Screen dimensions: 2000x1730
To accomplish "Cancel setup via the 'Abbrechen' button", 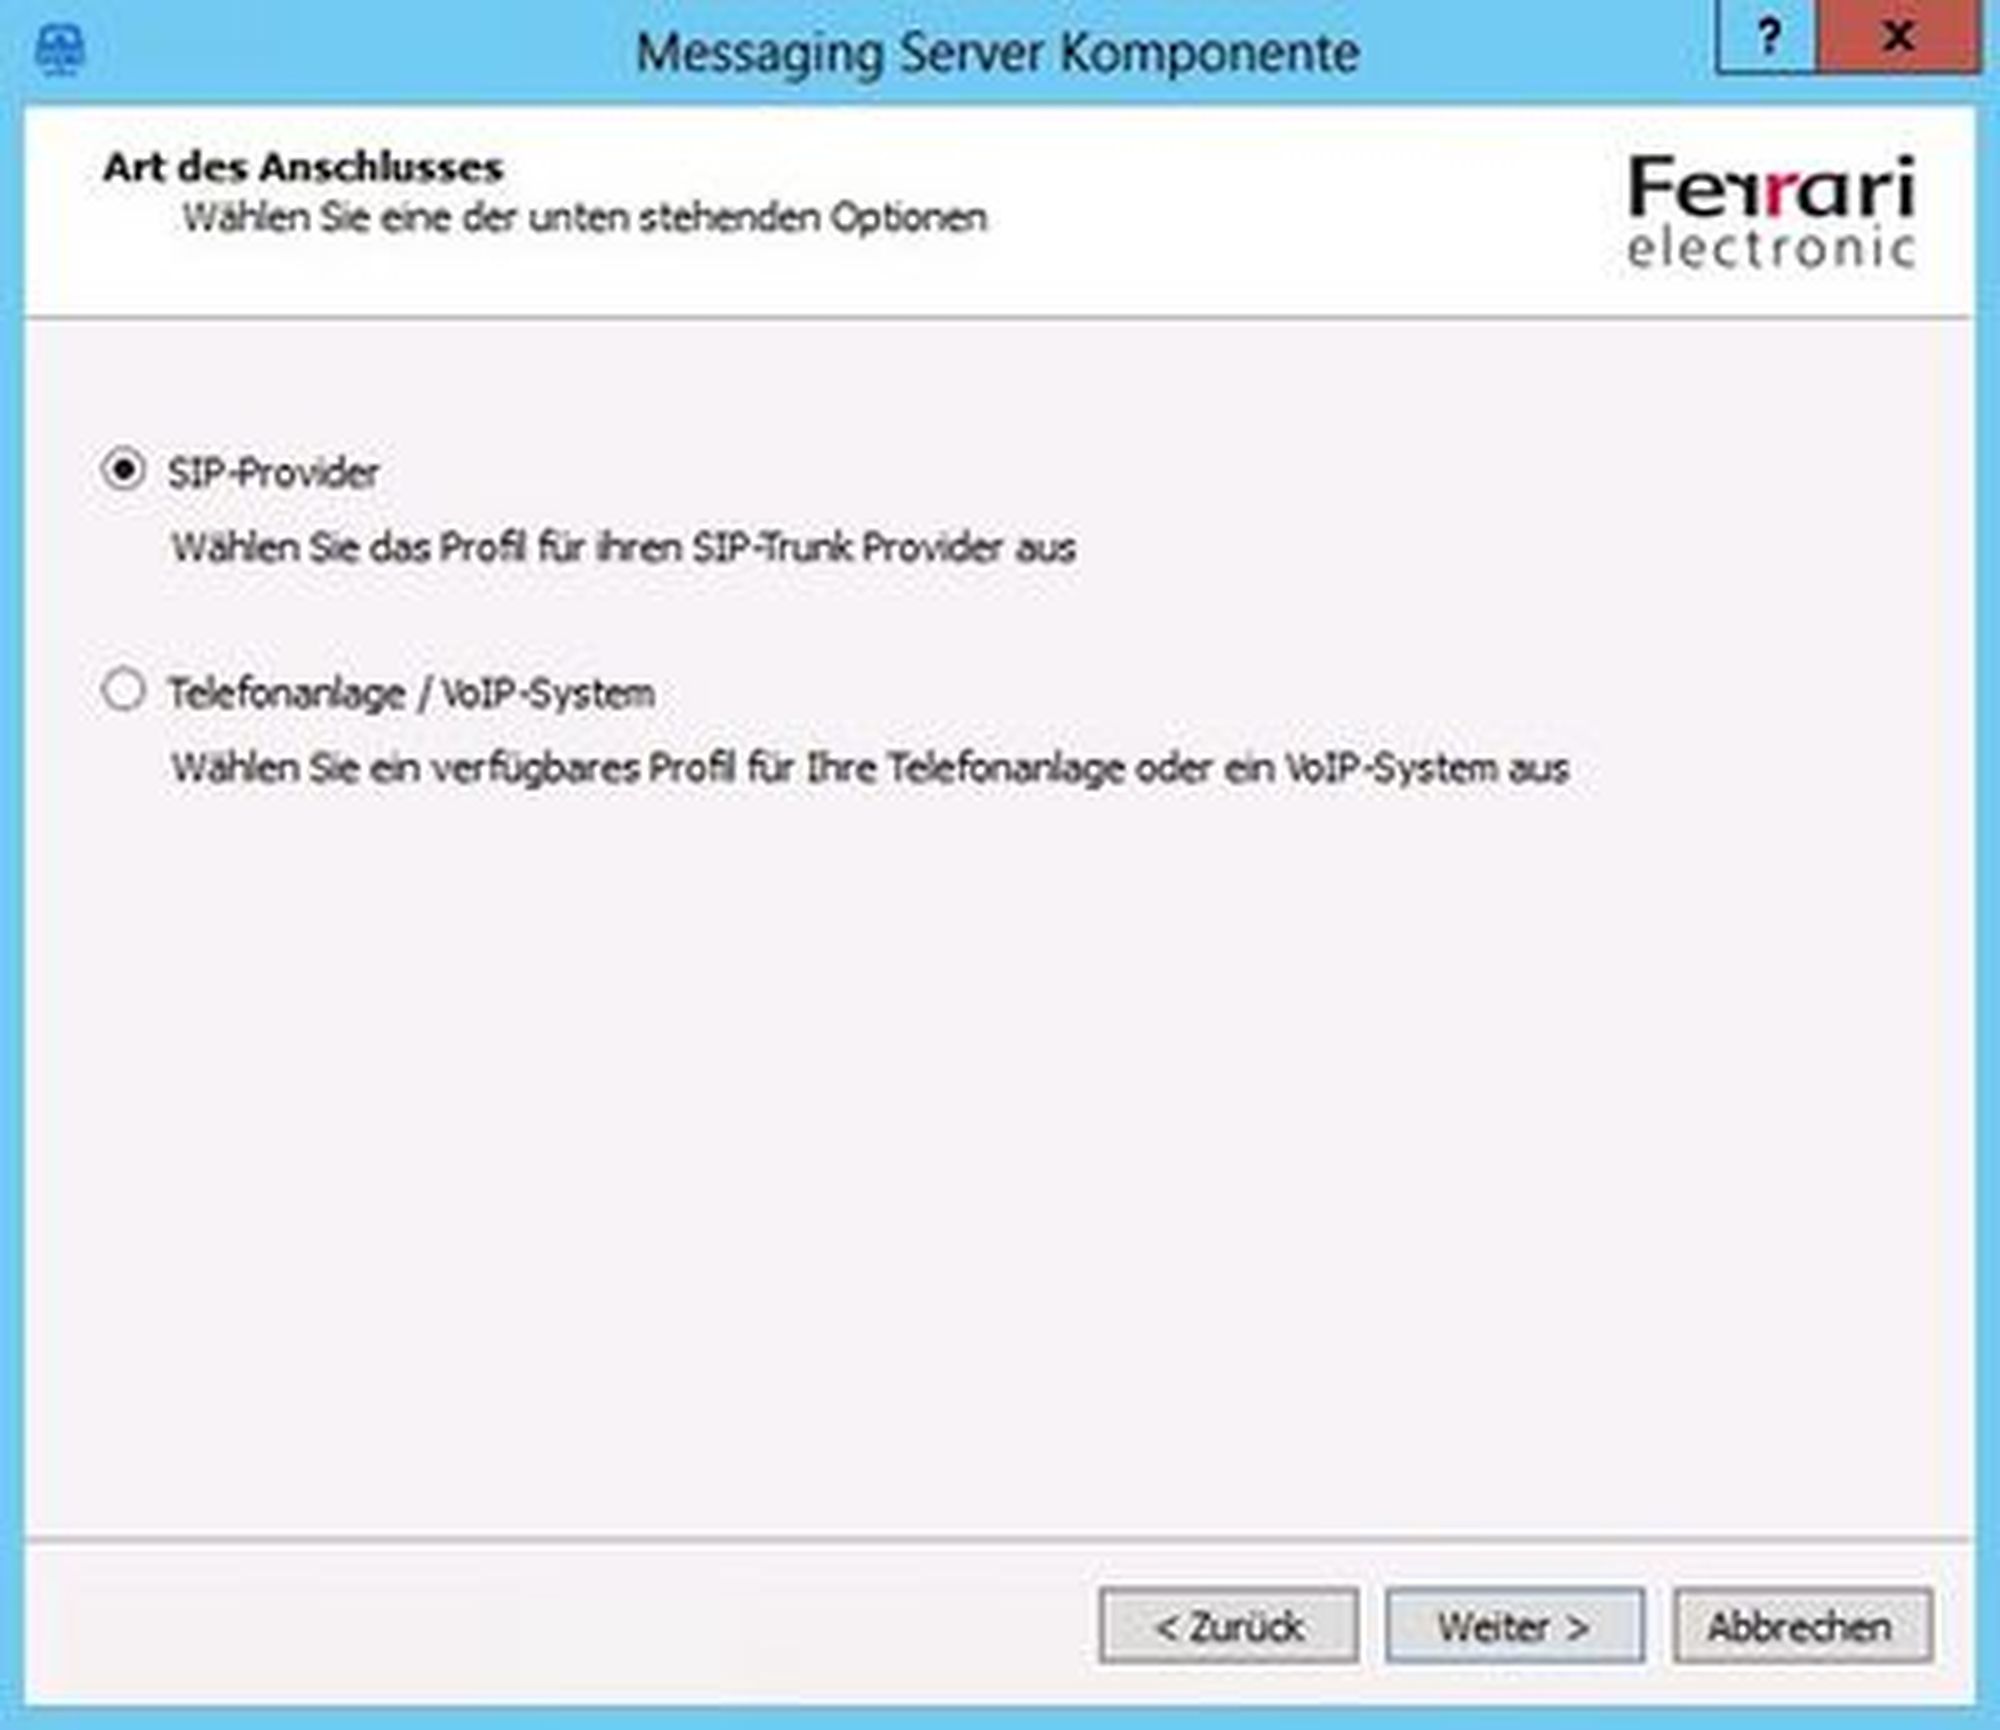I will tap(1802, 1627).
